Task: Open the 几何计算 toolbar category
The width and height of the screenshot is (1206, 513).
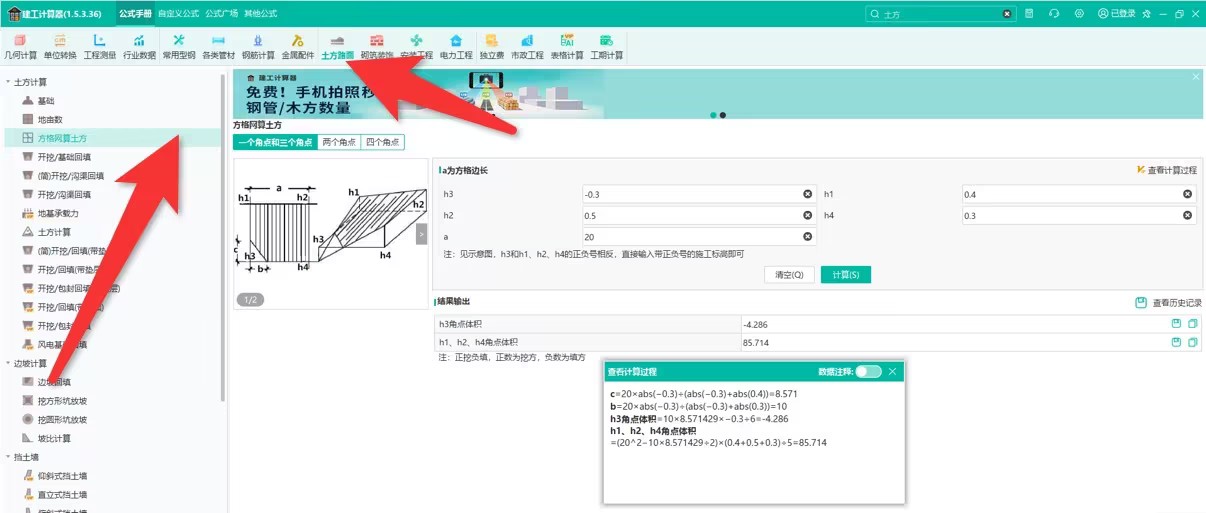Action: (20, 46)
